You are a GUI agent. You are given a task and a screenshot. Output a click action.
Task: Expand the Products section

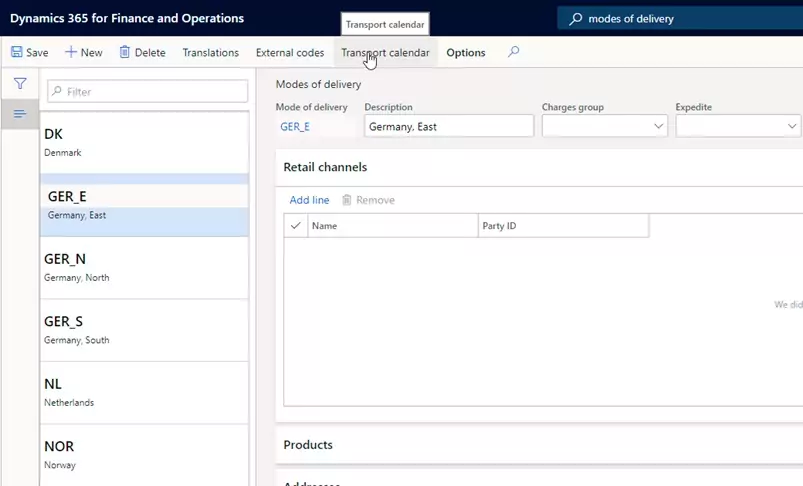tap(539, 445)
